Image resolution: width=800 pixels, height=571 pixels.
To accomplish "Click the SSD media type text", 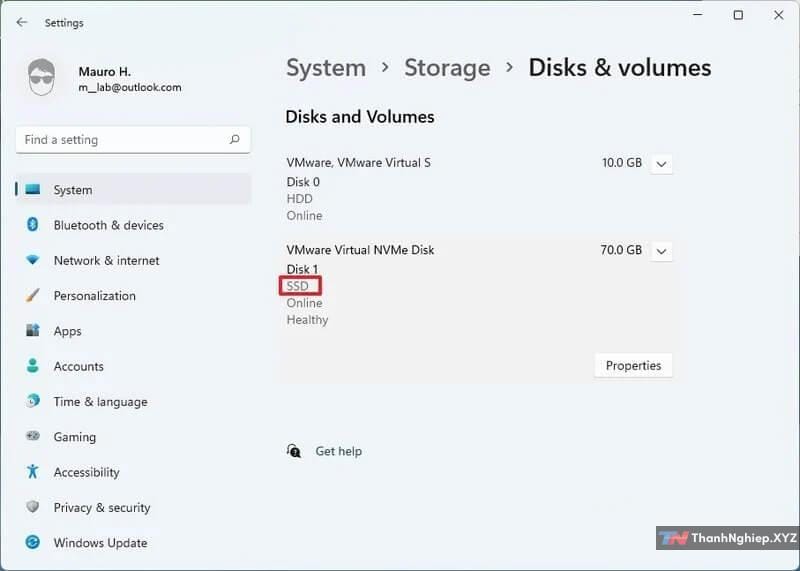I will pos(297,286).
